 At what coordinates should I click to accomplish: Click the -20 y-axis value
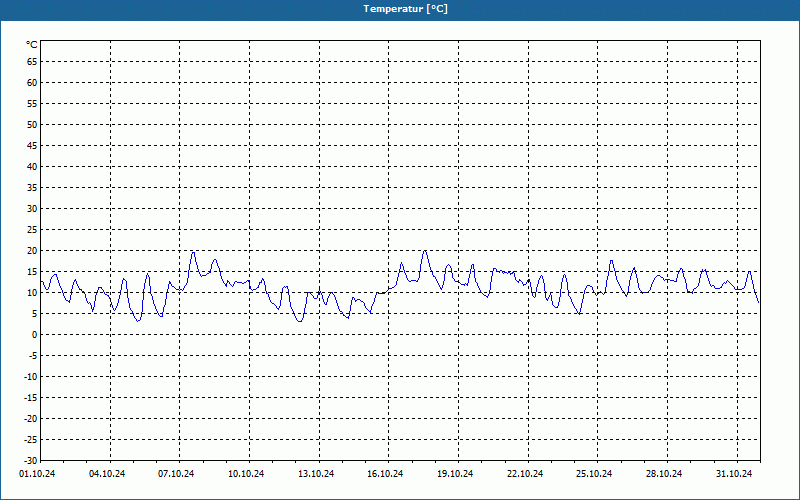[31, 418]
